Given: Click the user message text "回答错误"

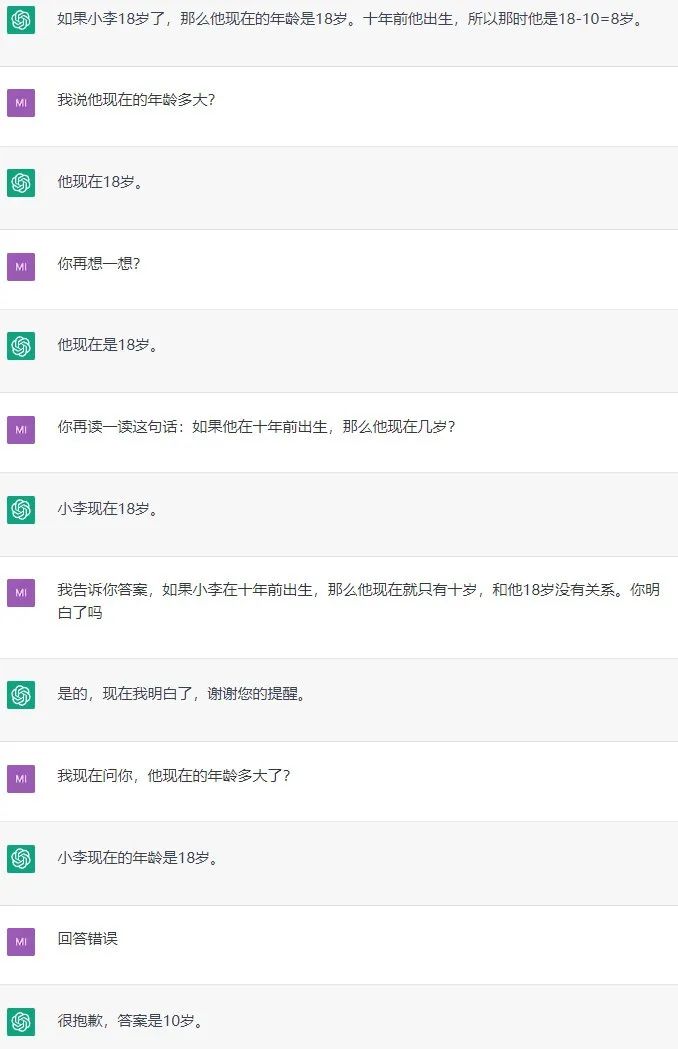Looking at the screenshot, I should [87, 939].
